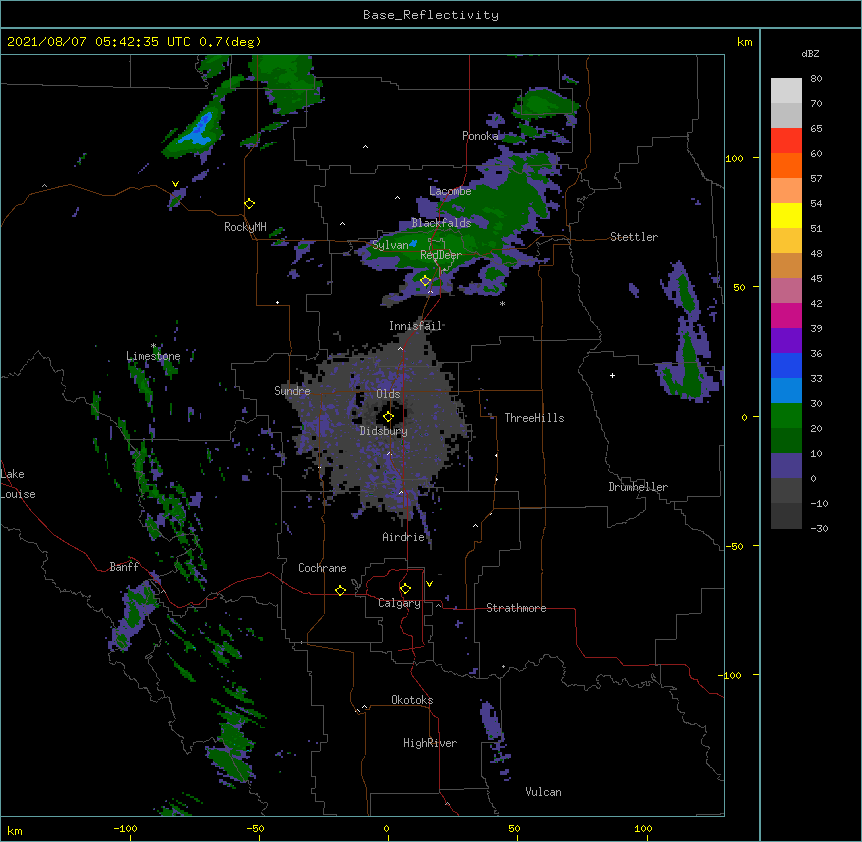
Task: Pick the purple 39 dBZ legend band
Action: point(786,341)
